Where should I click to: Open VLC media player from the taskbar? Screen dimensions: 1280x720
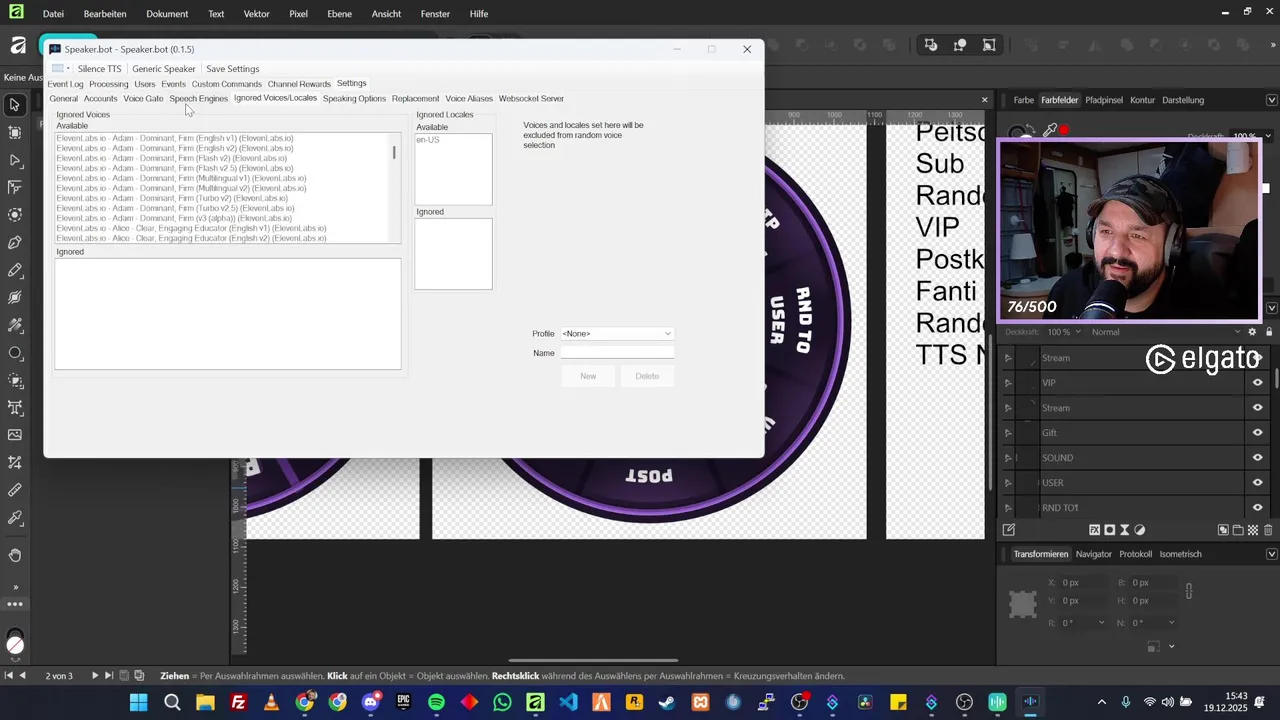pyautogui.click(x=271, y=702)
